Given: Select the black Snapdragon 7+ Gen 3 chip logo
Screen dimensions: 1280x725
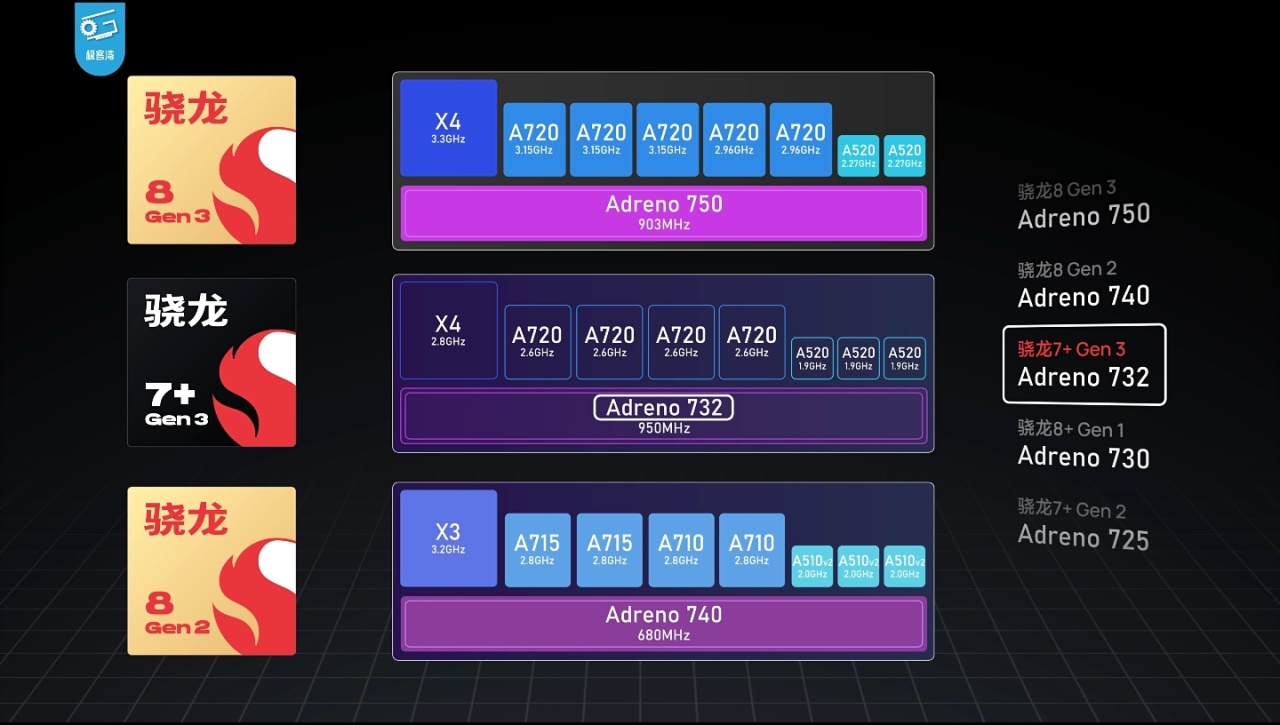Looking at the screenshot, I should coord(211,362).
